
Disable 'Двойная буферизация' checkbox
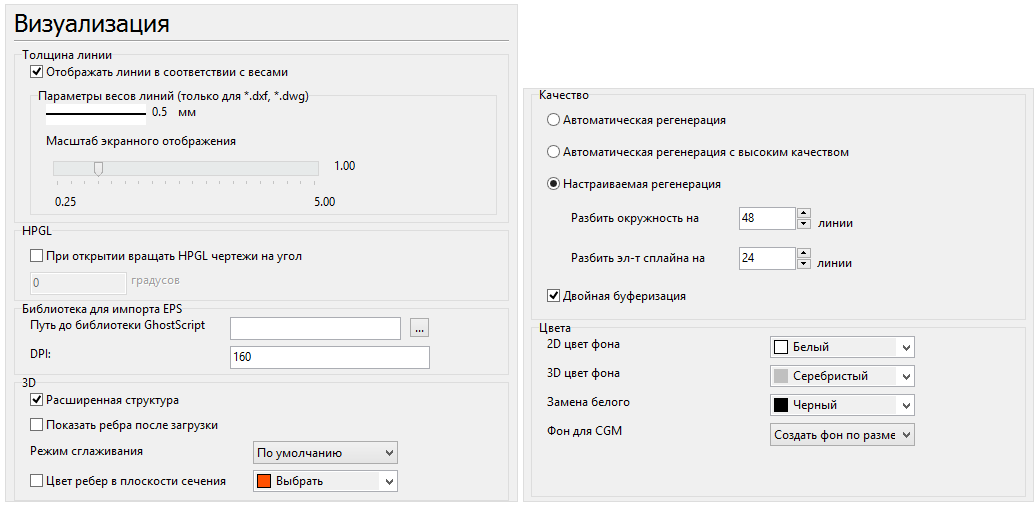553,296
